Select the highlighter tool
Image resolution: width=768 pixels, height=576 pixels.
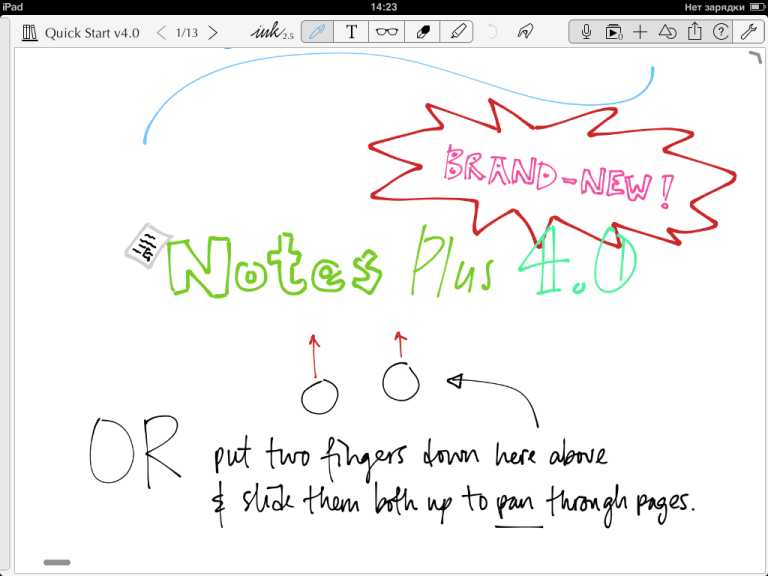457,32
